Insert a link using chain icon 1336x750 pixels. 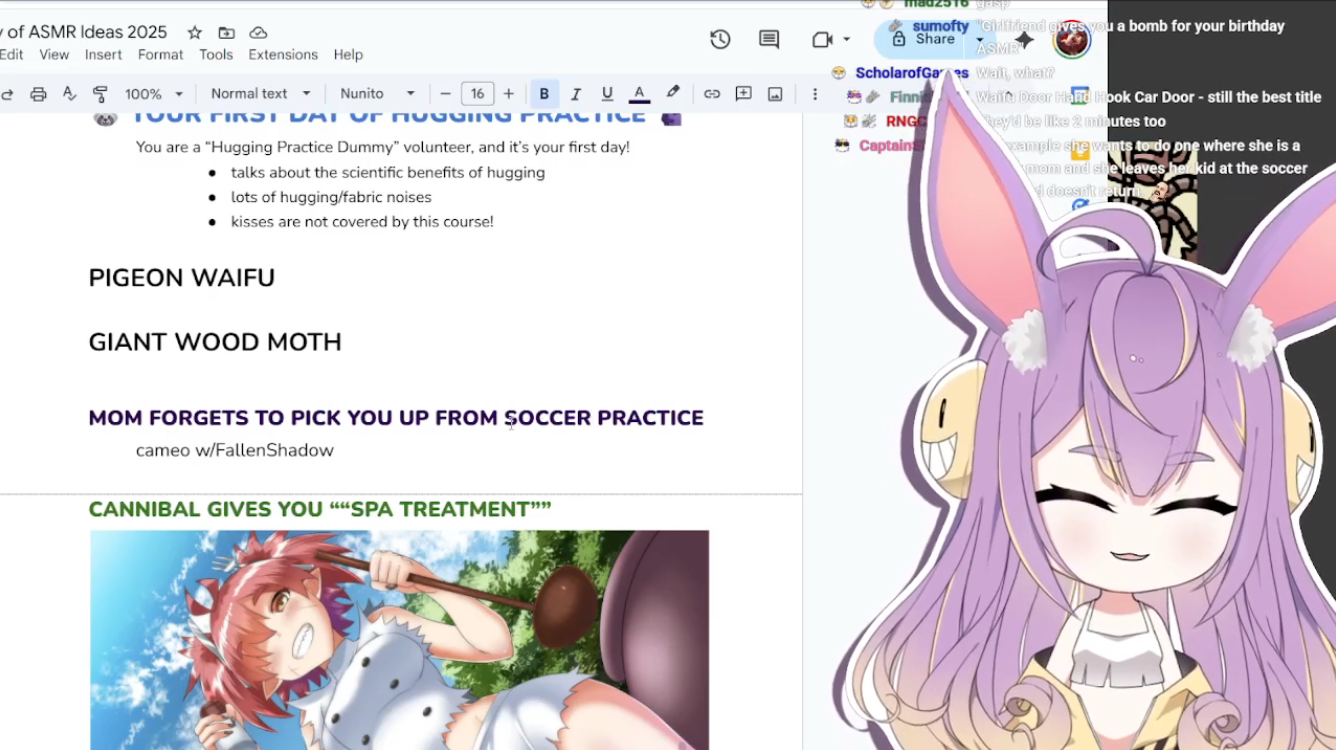point(712,94)
